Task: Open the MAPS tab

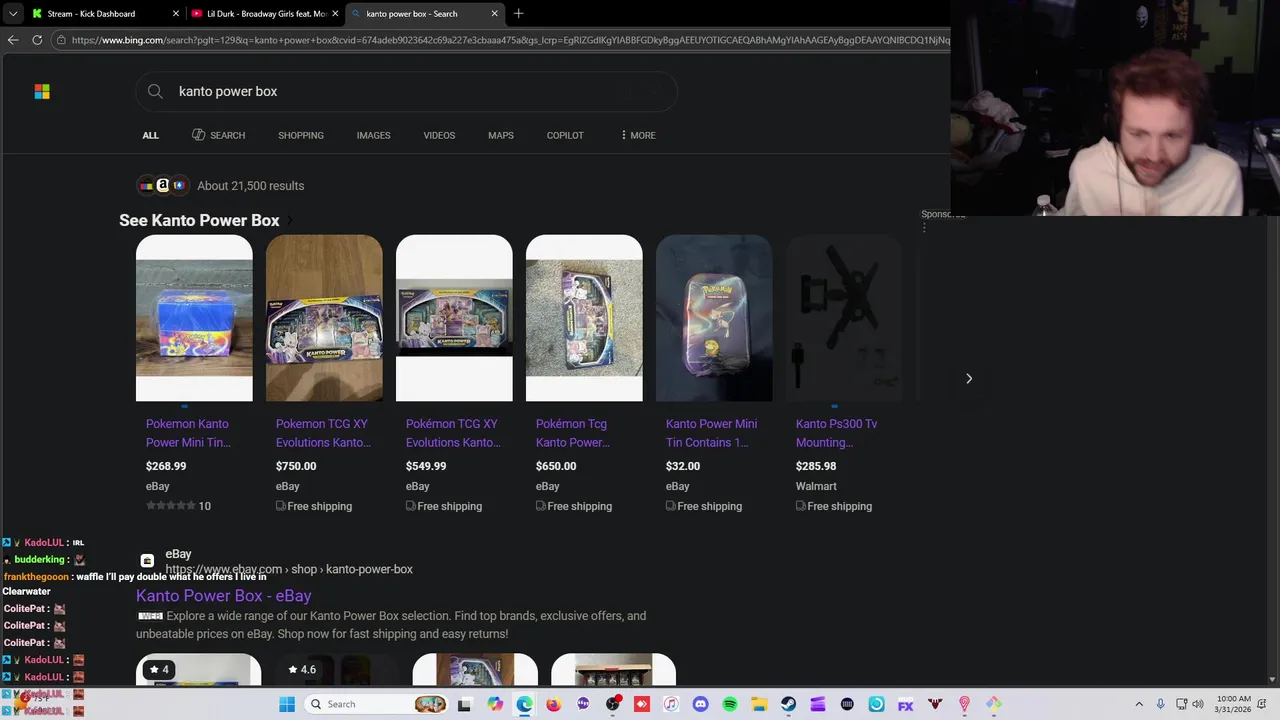Action: pos(501,135)
